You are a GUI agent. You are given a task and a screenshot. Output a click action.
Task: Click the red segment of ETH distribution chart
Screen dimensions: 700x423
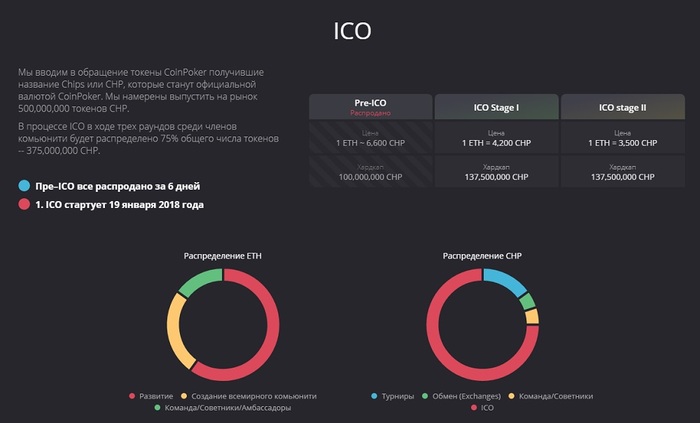272,330
